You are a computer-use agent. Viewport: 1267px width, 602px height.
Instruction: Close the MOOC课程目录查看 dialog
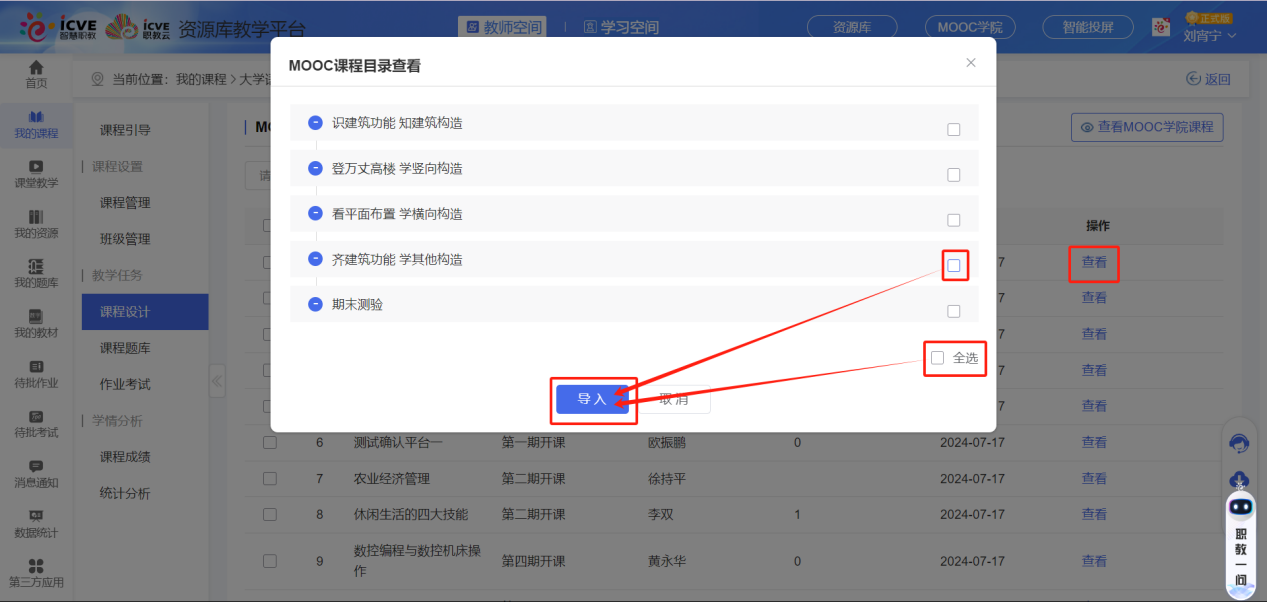click(970, 62)
